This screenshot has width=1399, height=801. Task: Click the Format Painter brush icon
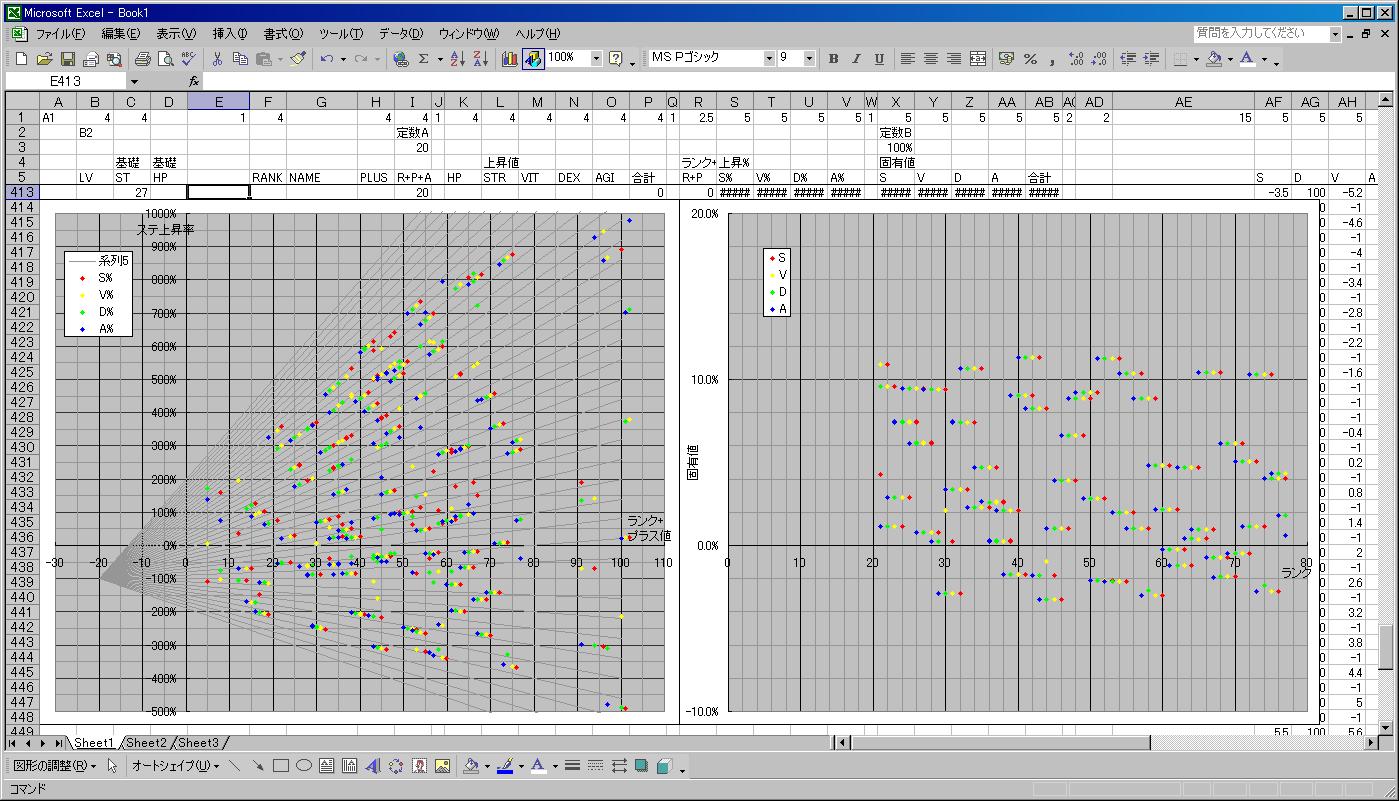[x=298, y=59]
